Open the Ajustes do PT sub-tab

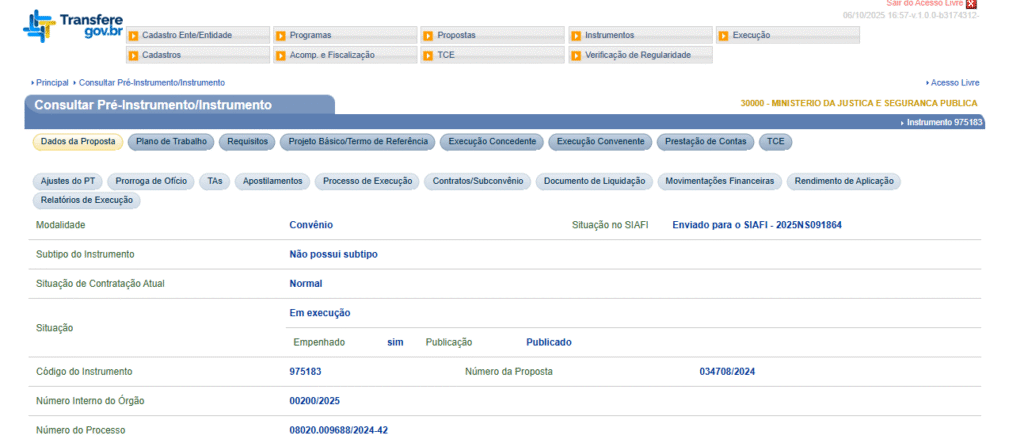[68, 182]
